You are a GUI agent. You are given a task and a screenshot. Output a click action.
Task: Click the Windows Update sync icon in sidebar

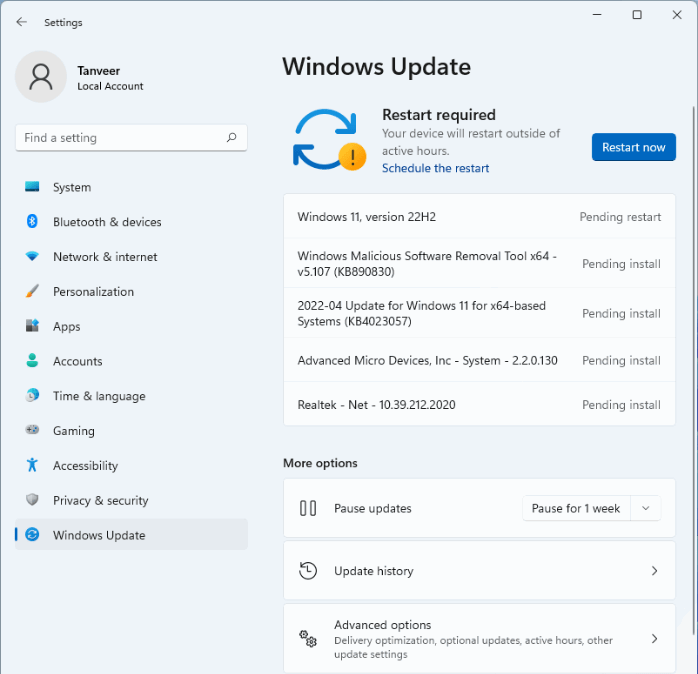click(x=32, y=534)
